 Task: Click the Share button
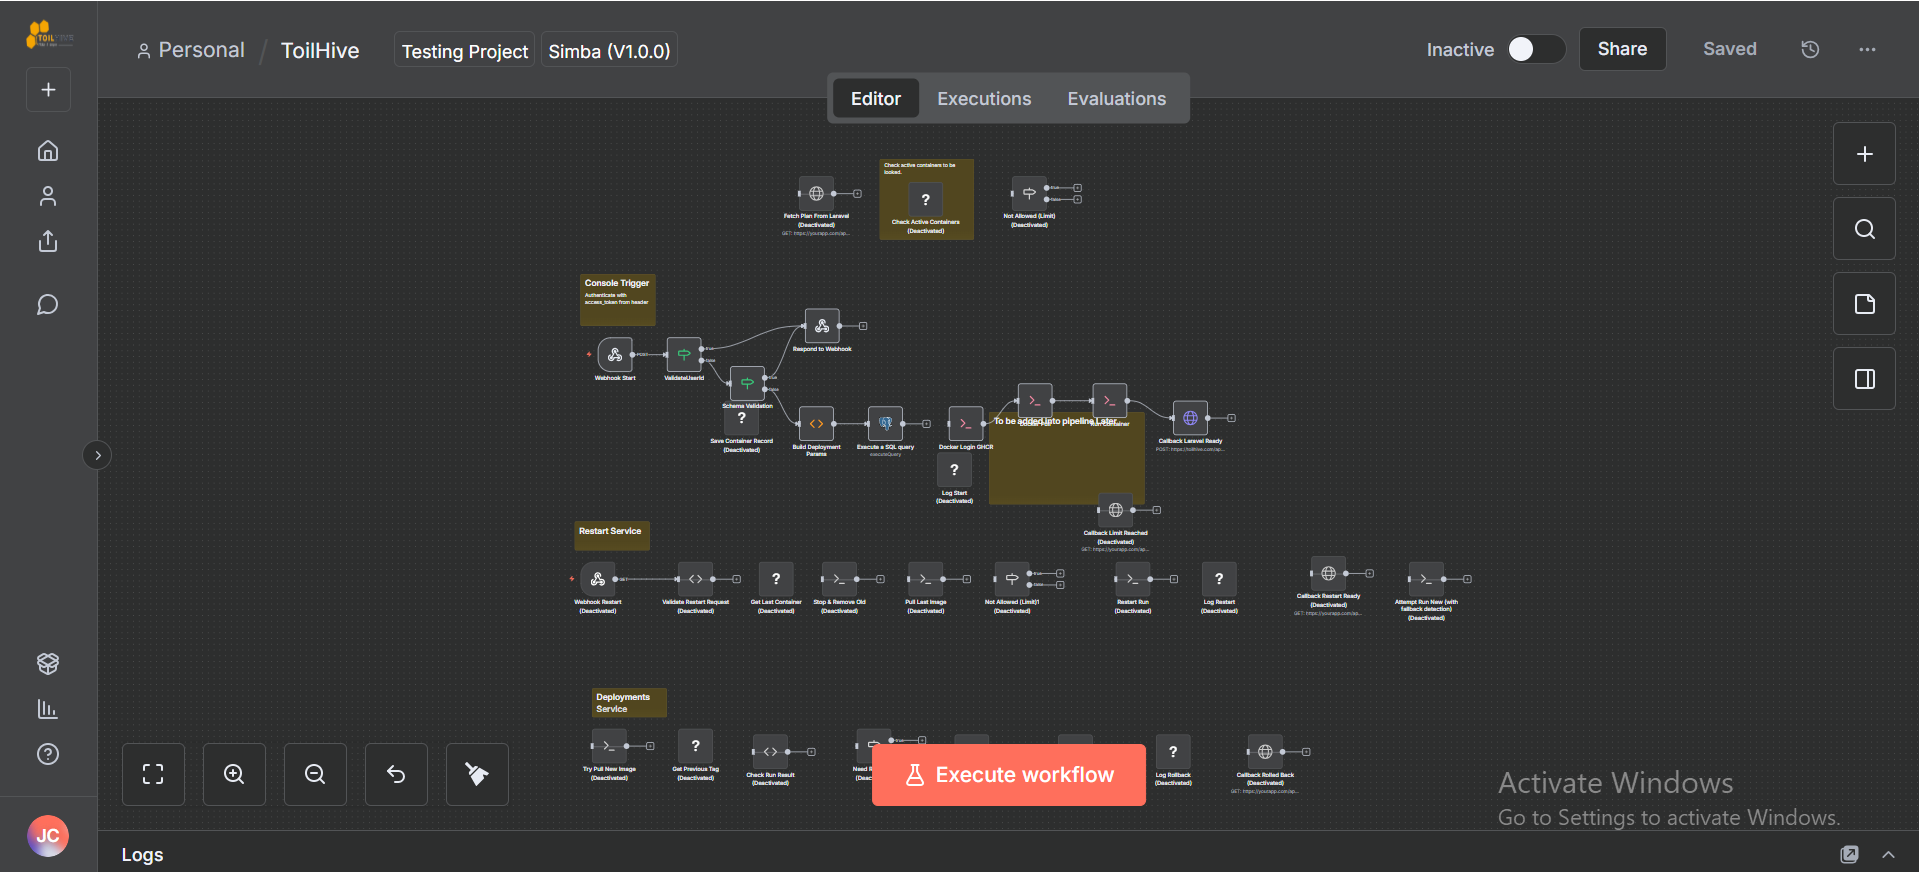pos(1622,49)
